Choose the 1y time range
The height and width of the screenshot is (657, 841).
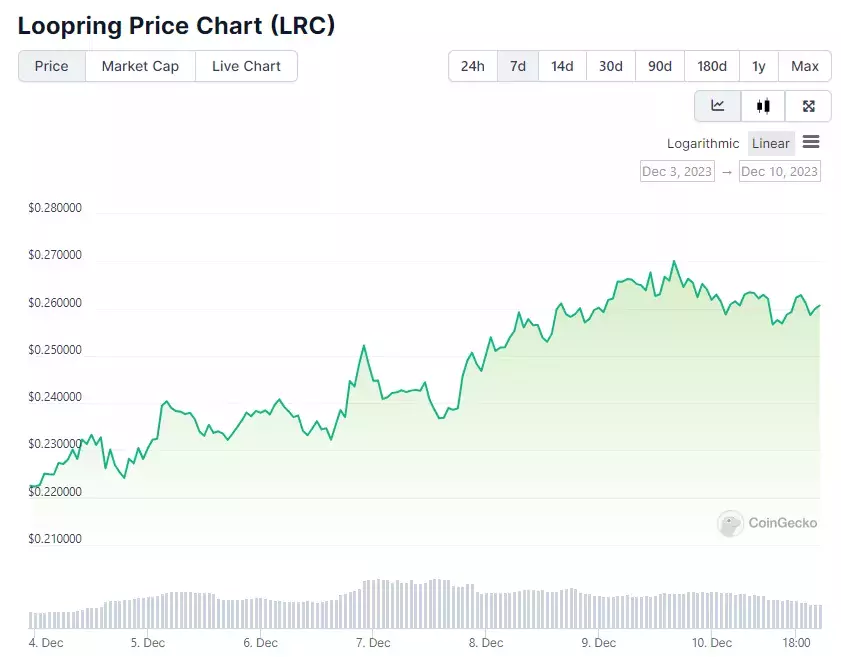758,66
